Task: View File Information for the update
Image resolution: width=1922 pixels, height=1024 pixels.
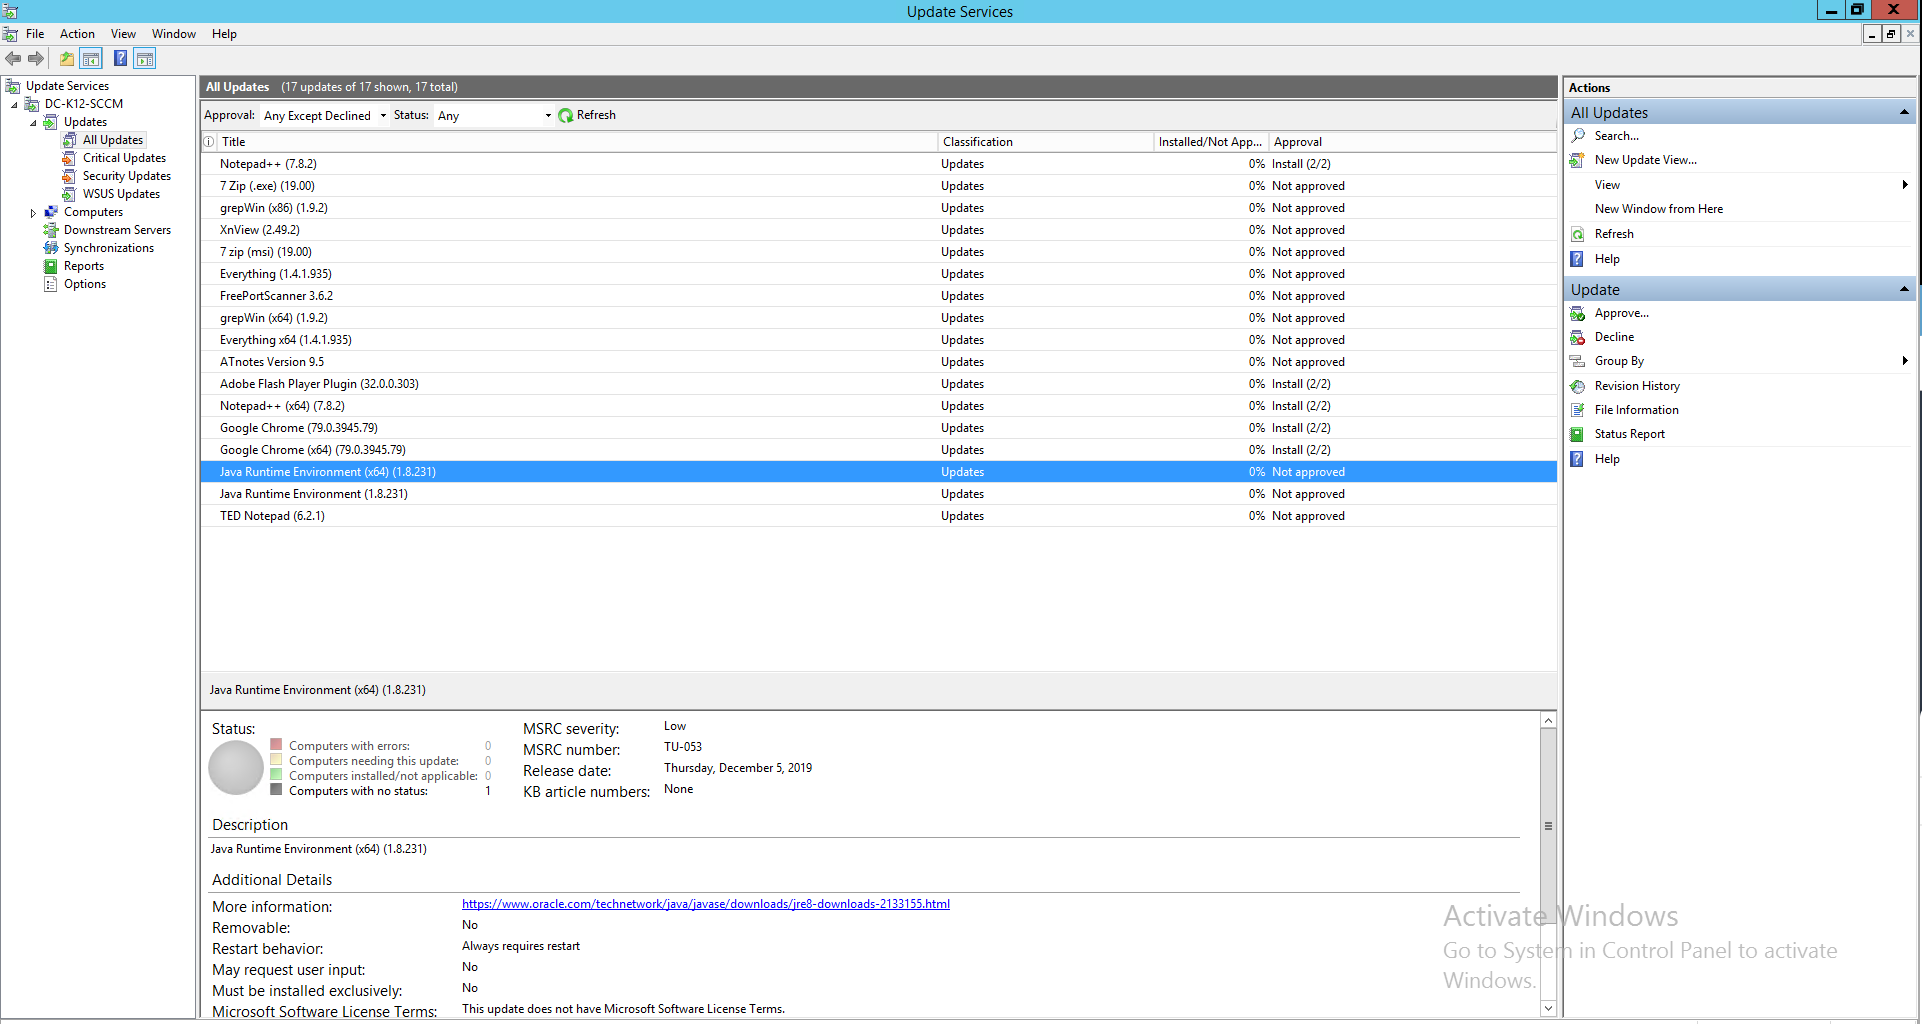Action: click(1634, 409)
